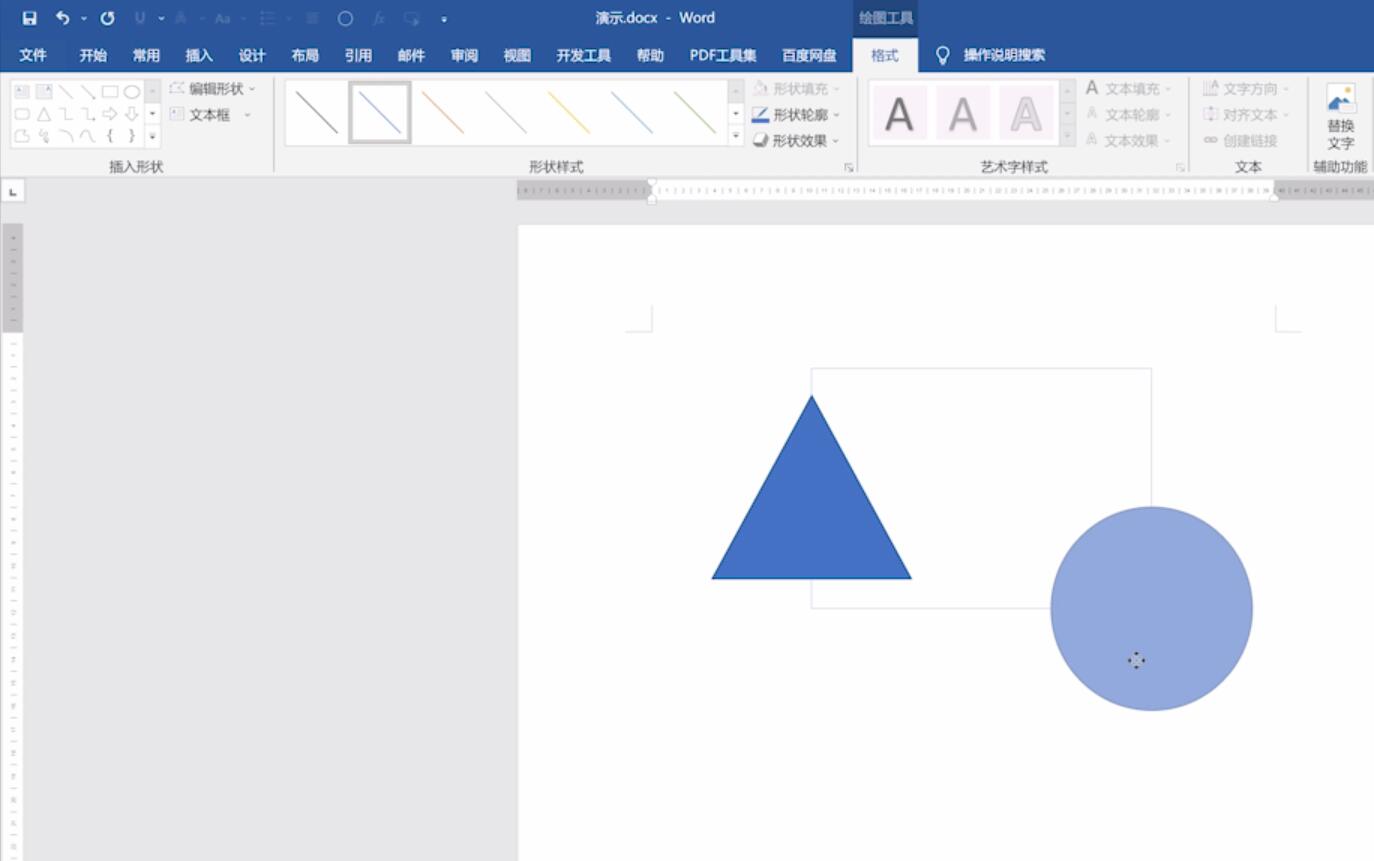Open the Shape Outline (形状轮廓) dropdown
Screen dimensions: 1374x861
pos(797,115)
